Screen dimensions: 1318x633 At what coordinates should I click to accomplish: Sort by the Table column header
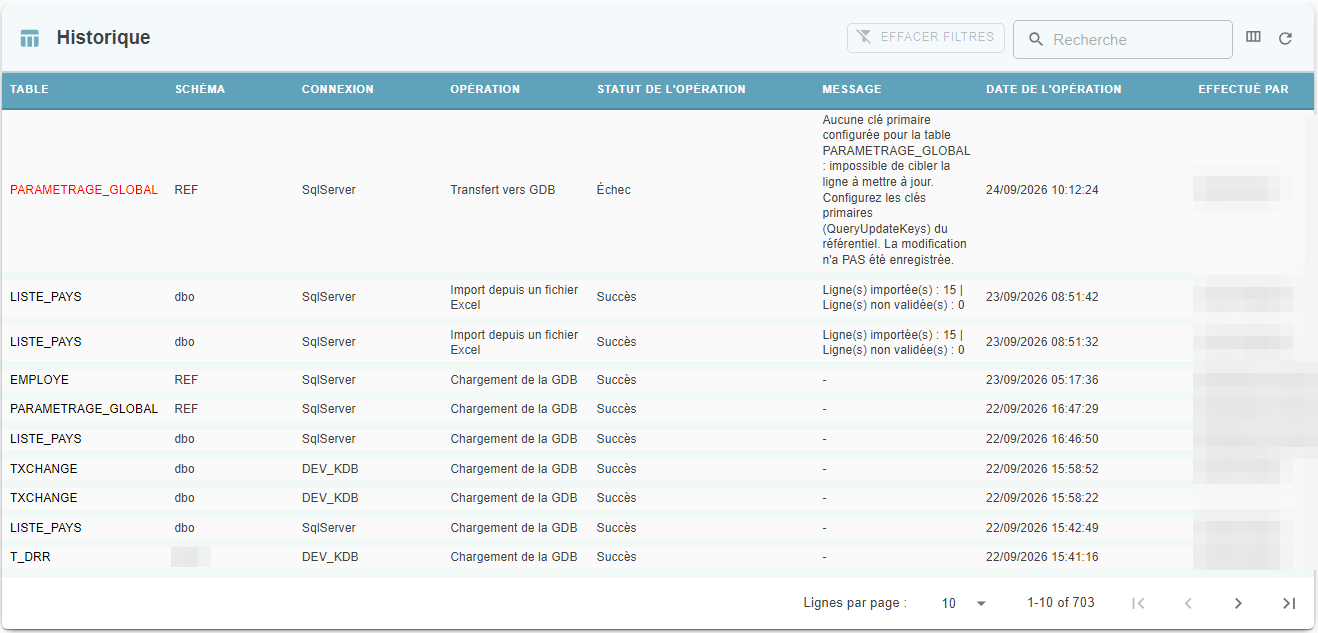pyautogui.click(x=29, y=89)
